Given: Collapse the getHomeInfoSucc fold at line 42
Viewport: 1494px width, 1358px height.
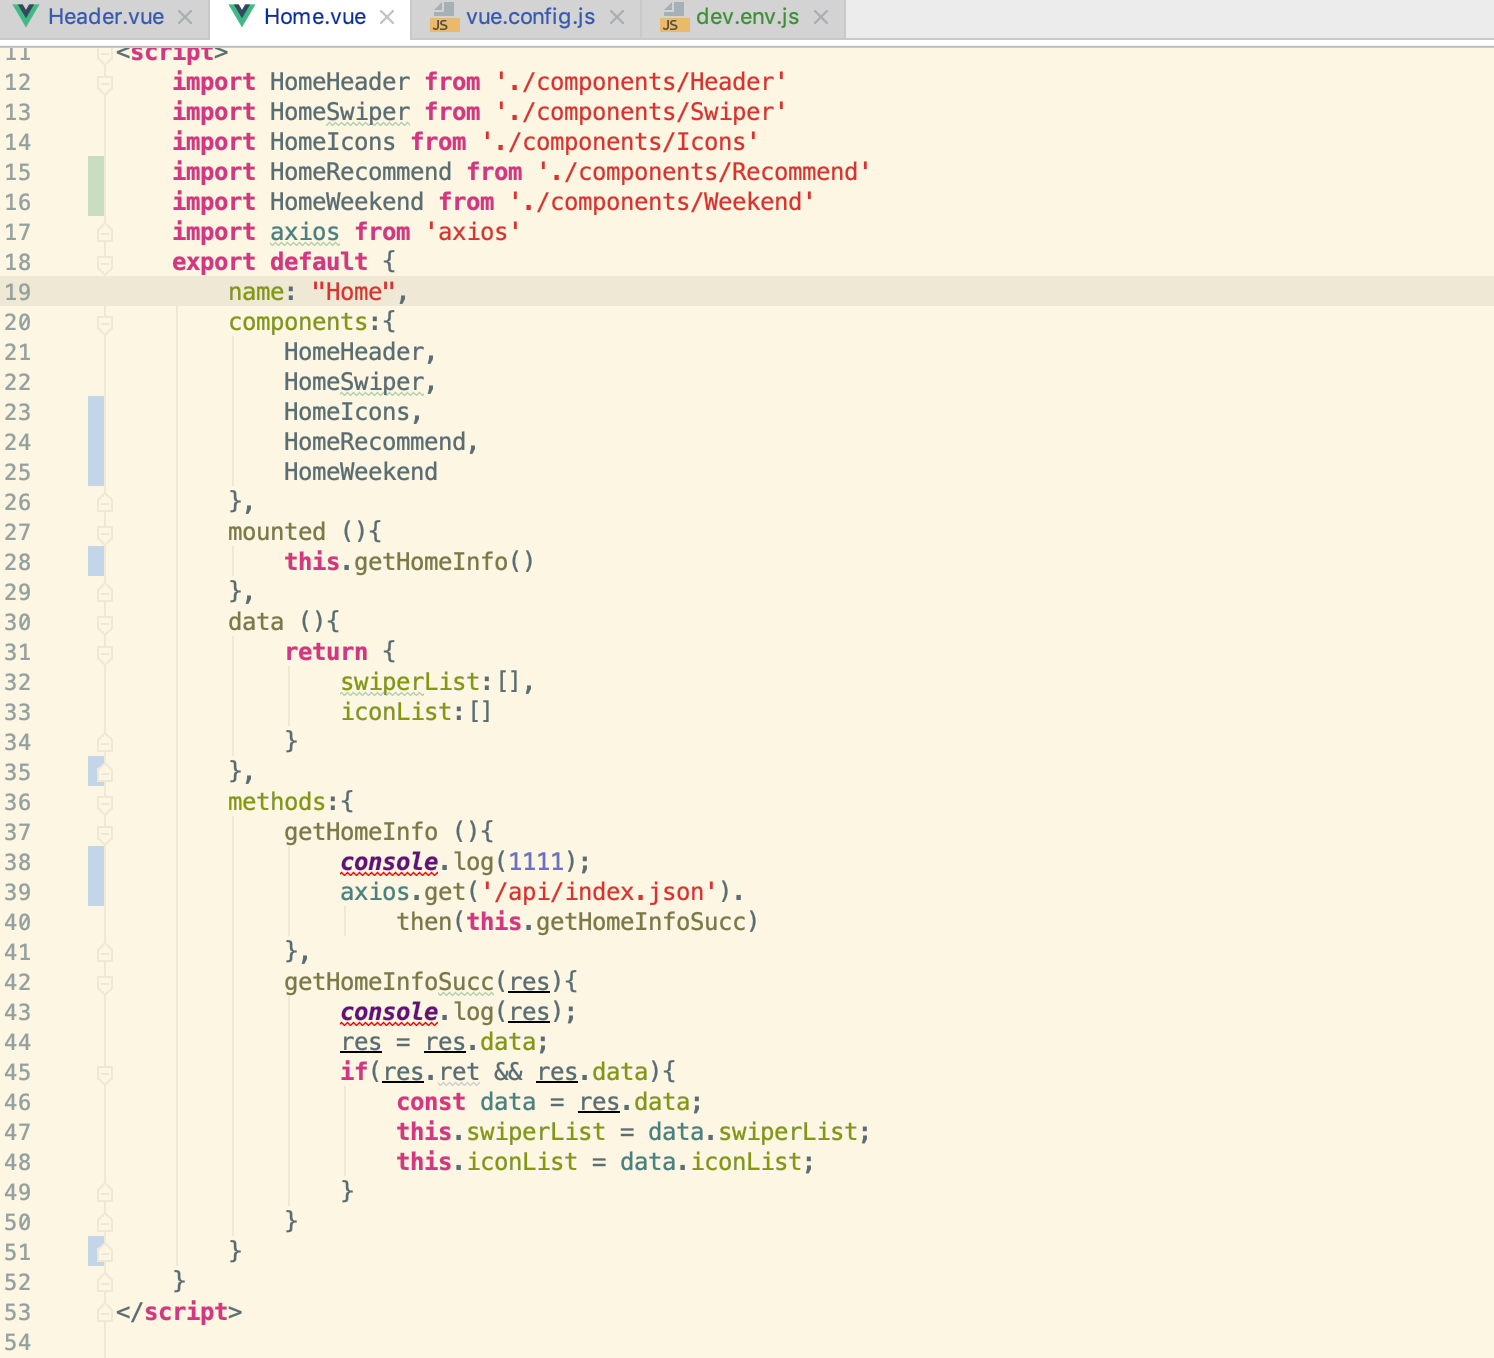Looking at the screenshot, I should click(x=105, y=983).
